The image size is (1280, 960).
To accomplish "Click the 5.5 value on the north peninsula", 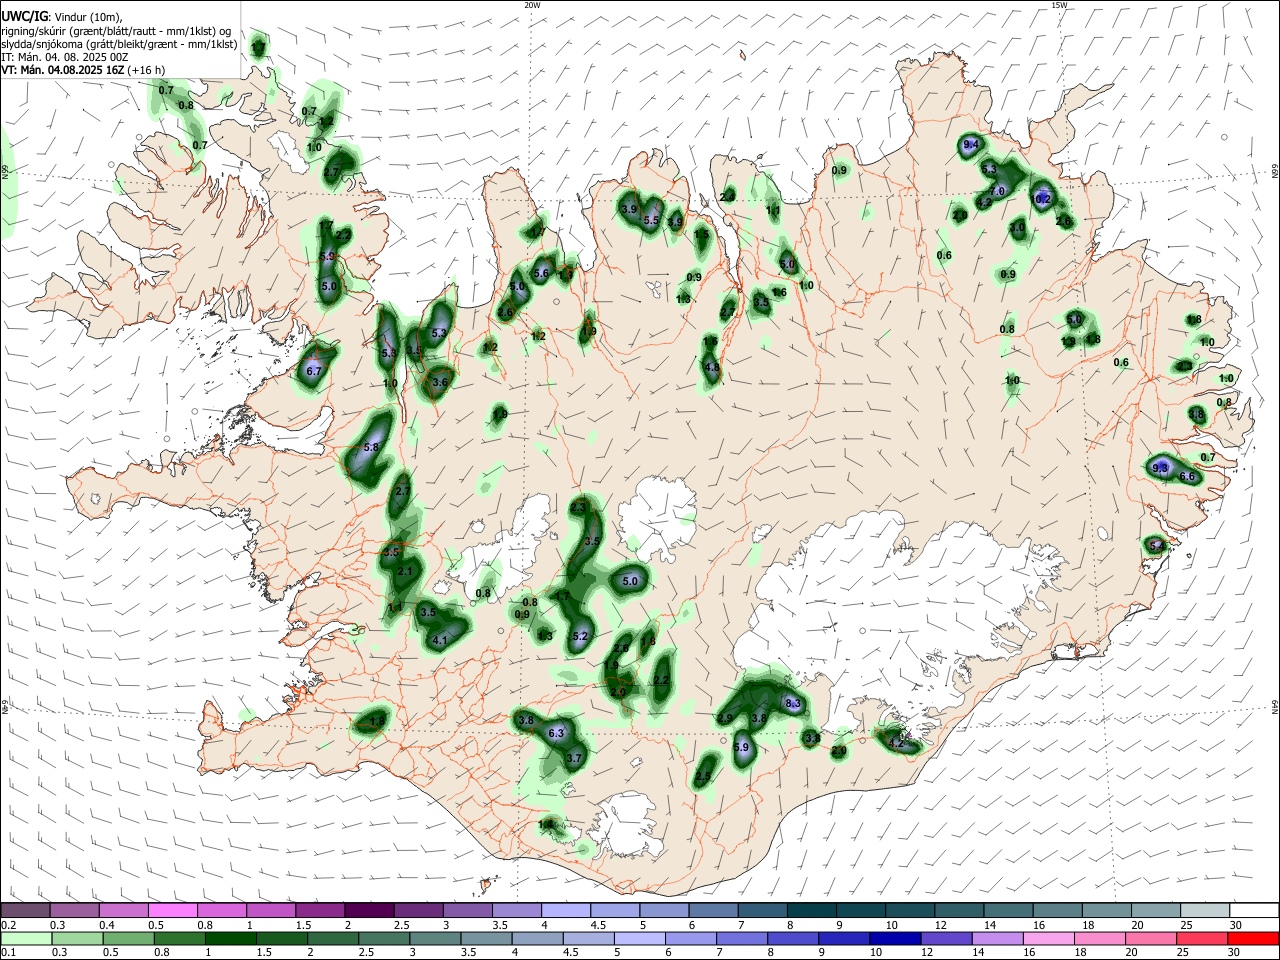I will (x=651, y=220).
